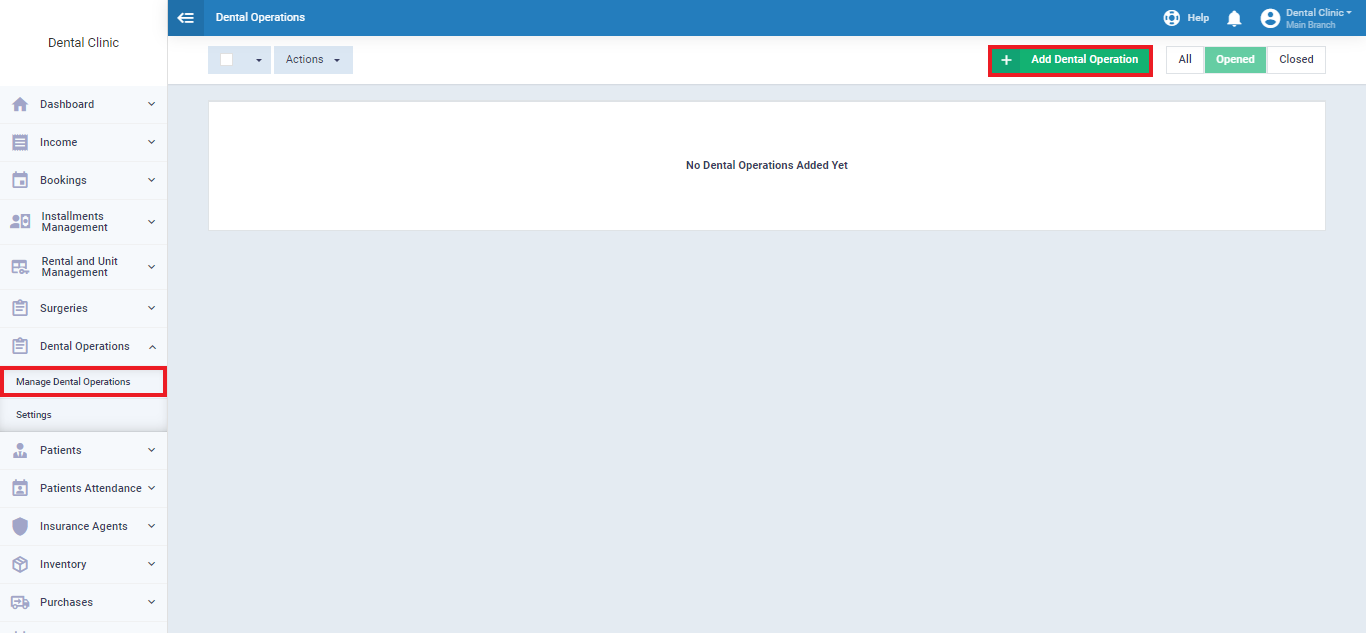This screenshot has width=1366, height=633.
Task: Expand the Rental and Unit Management chevron
Action: (x=152, y=267)
